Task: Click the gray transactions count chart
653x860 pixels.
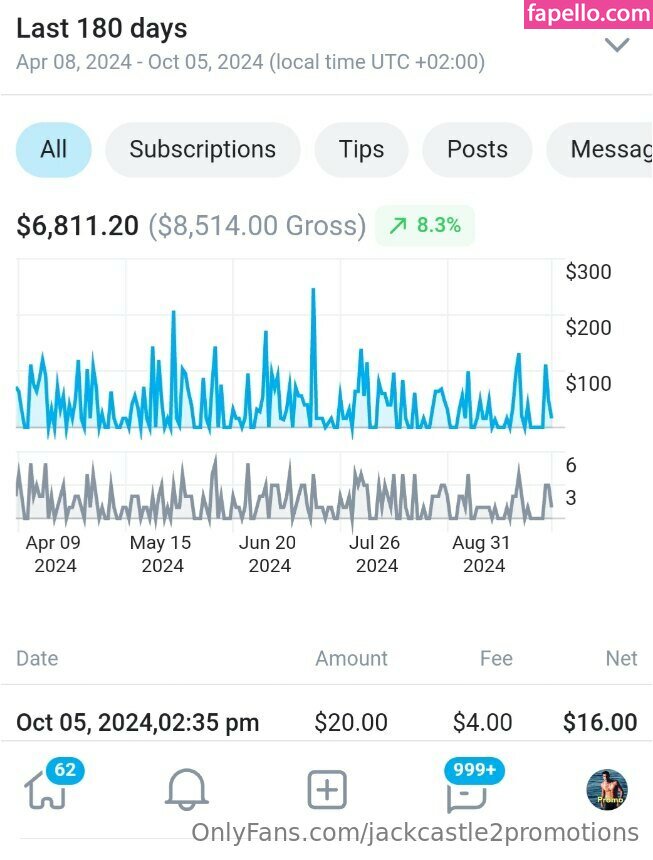Action: (285, 492)
